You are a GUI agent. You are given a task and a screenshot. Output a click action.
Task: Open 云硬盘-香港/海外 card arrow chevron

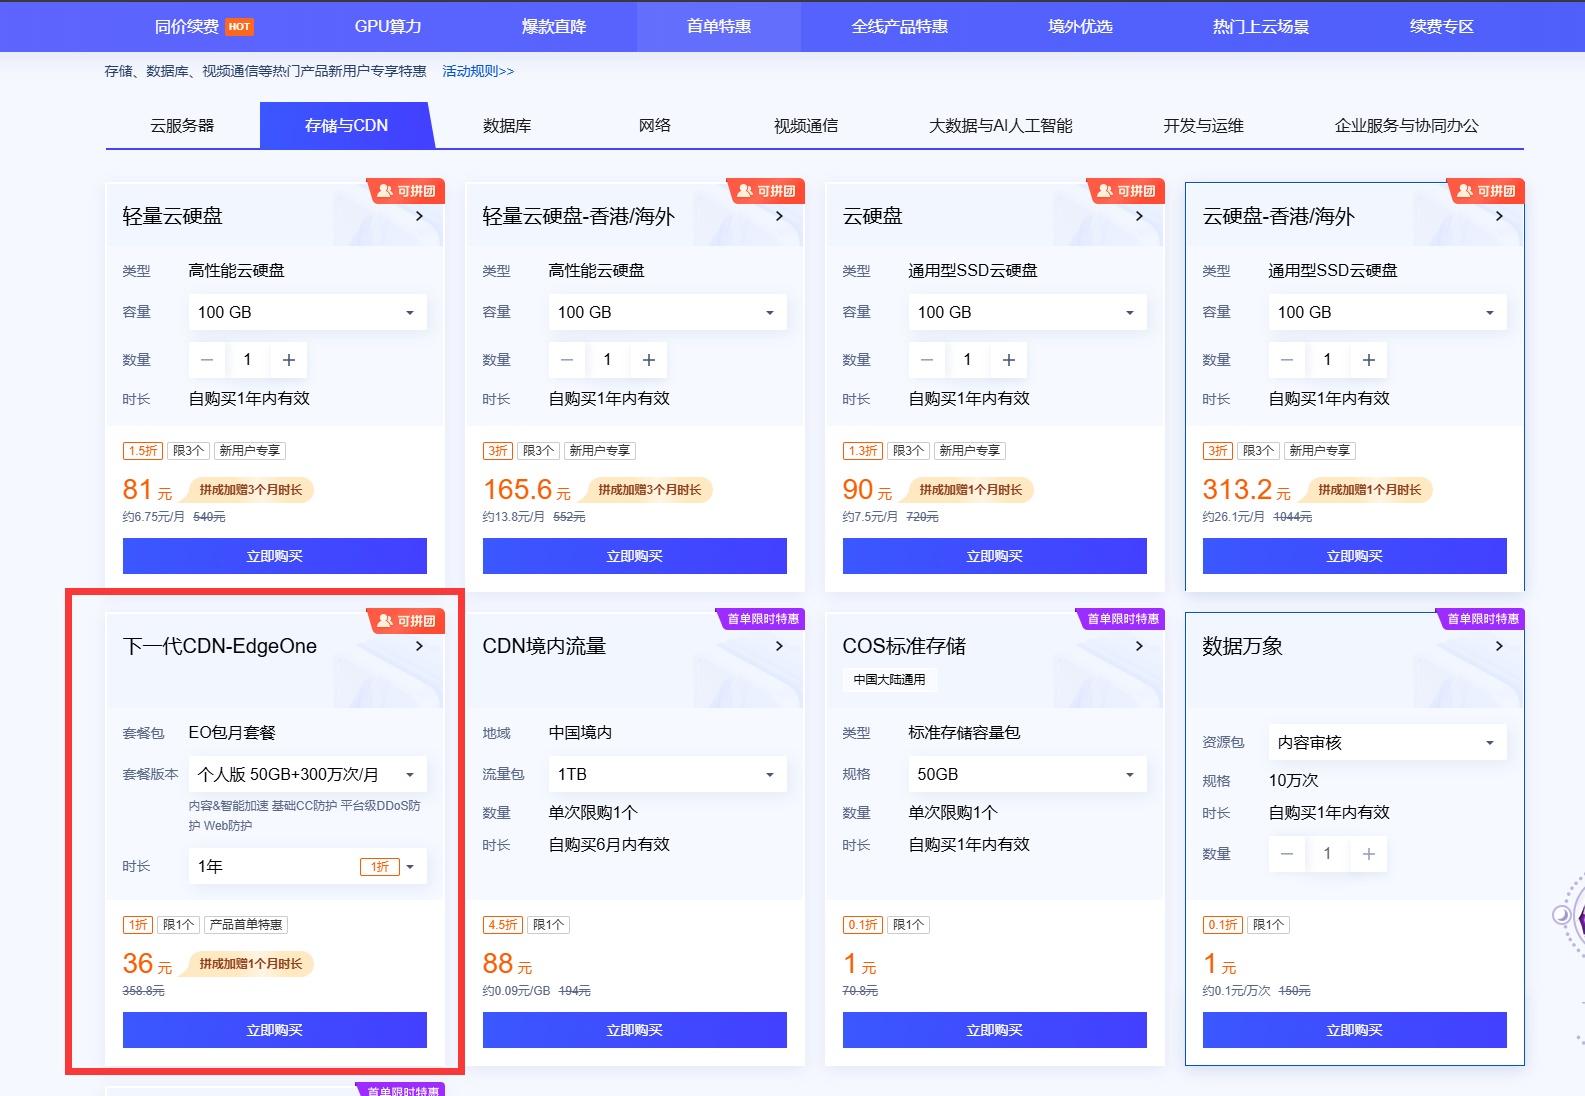coord(1499,216)
